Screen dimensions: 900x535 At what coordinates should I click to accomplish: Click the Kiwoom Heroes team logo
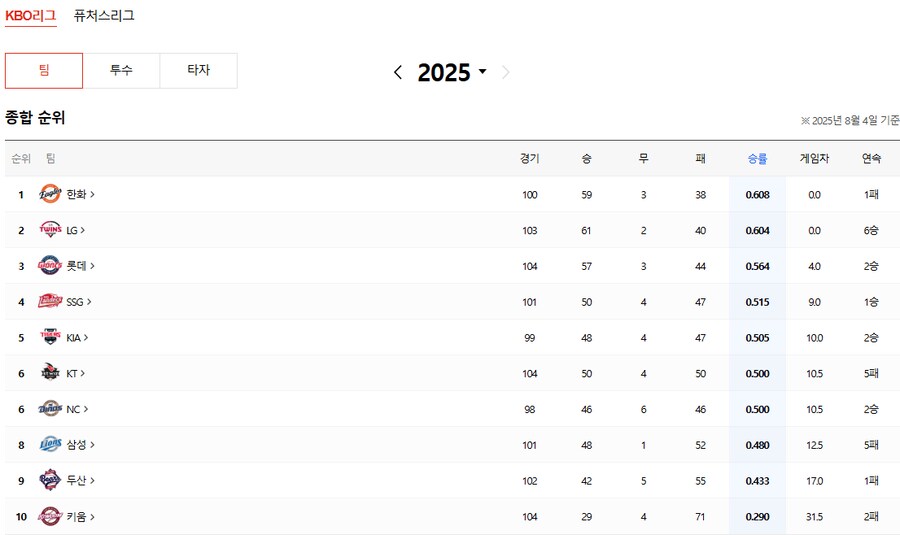[x=50, y=516]
